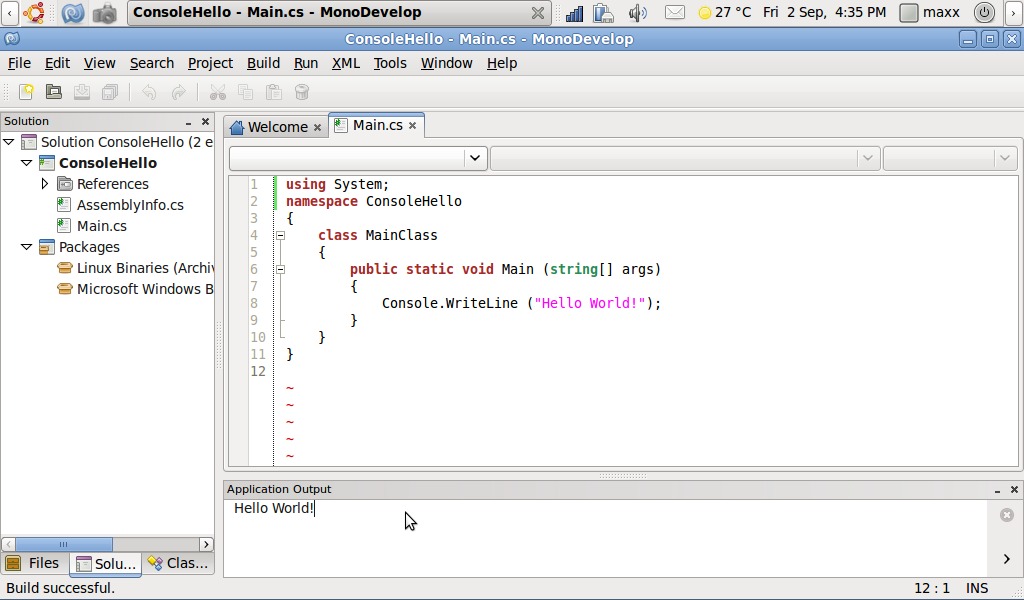Click the Ubuntu logo launcher icon
This screenshot has width=1024, height=600.
(x=34, y=12)
